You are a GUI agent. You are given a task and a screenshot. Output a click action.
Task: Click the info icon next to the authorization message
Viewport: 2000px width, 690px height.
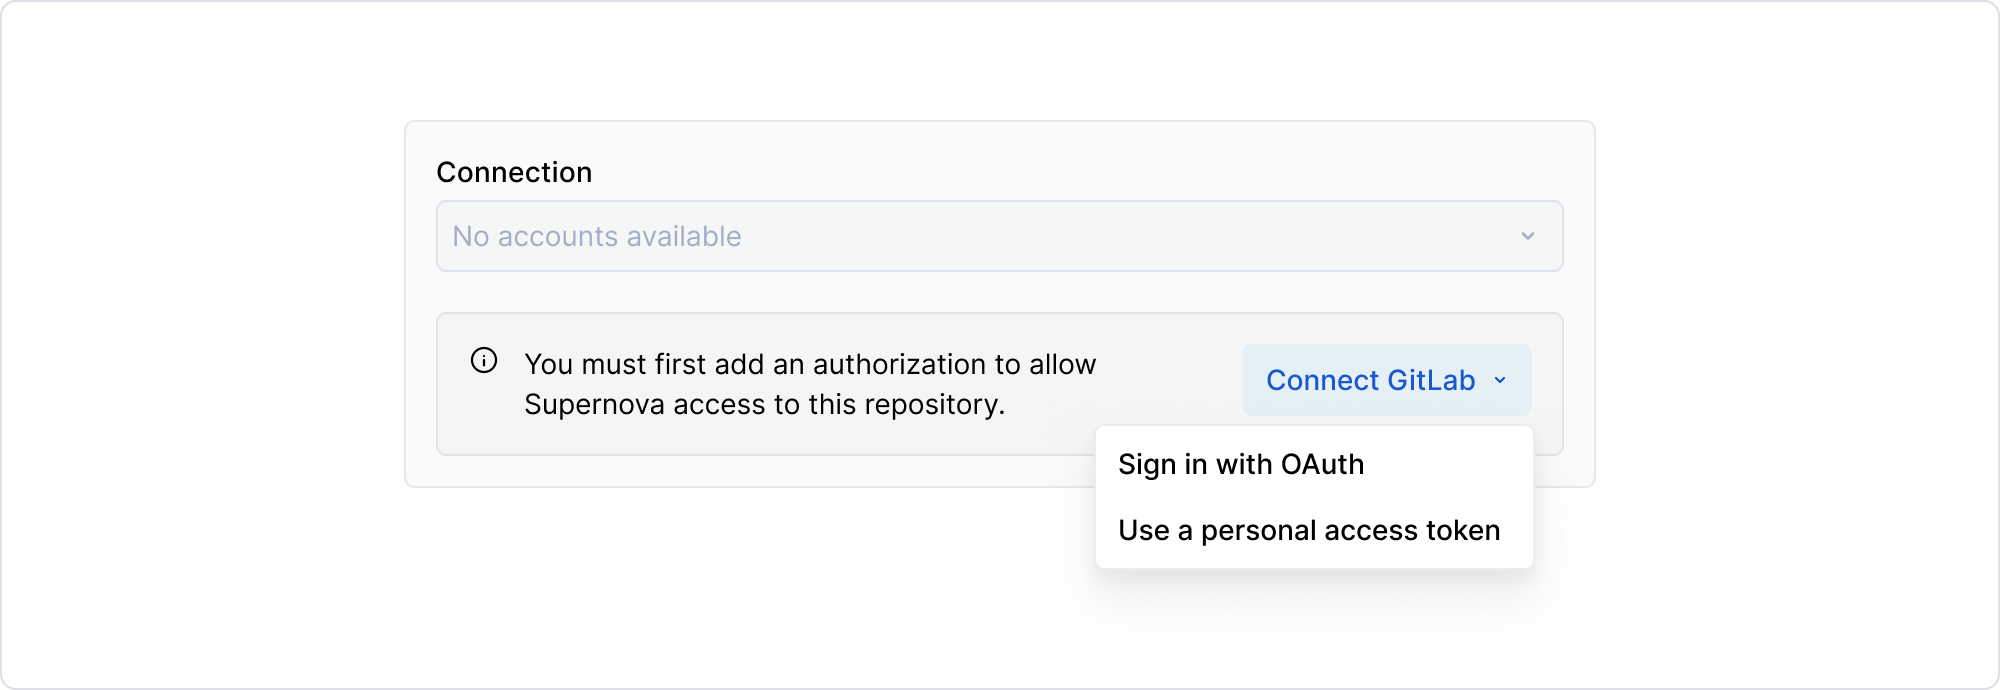(484, 362)
